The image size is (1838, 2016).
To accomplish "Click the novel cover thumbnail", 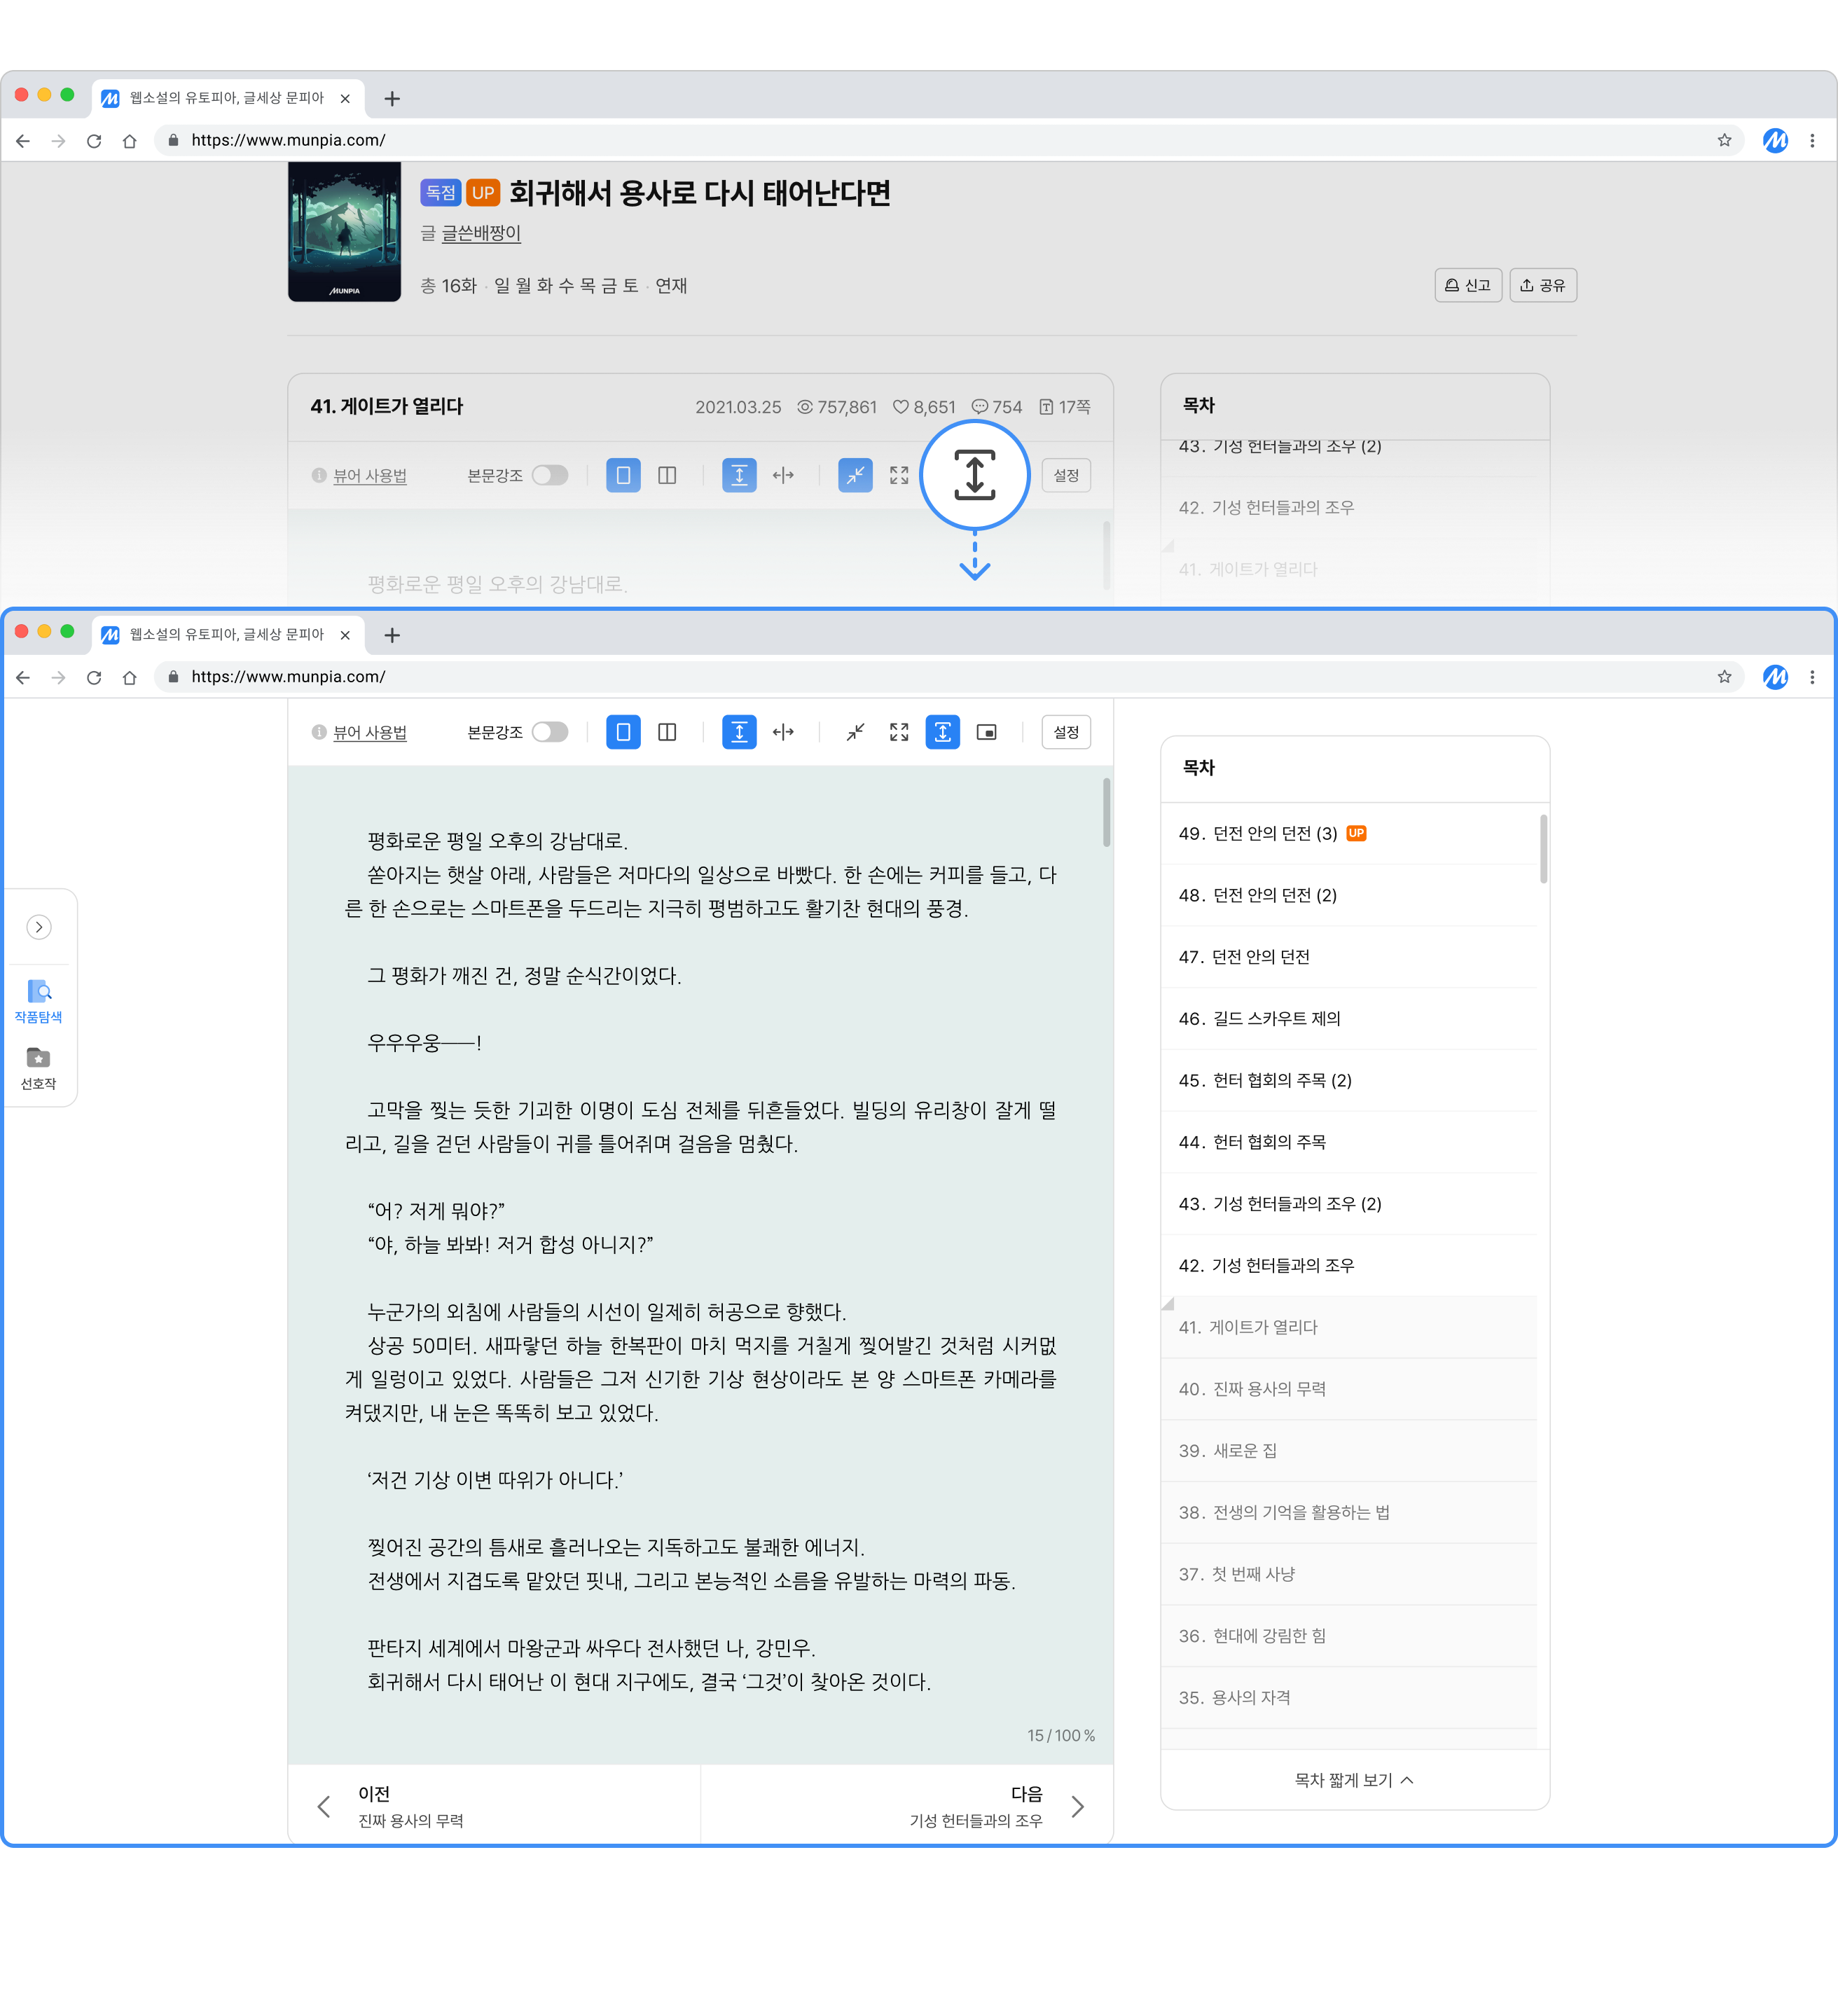I will pos(344,232).
